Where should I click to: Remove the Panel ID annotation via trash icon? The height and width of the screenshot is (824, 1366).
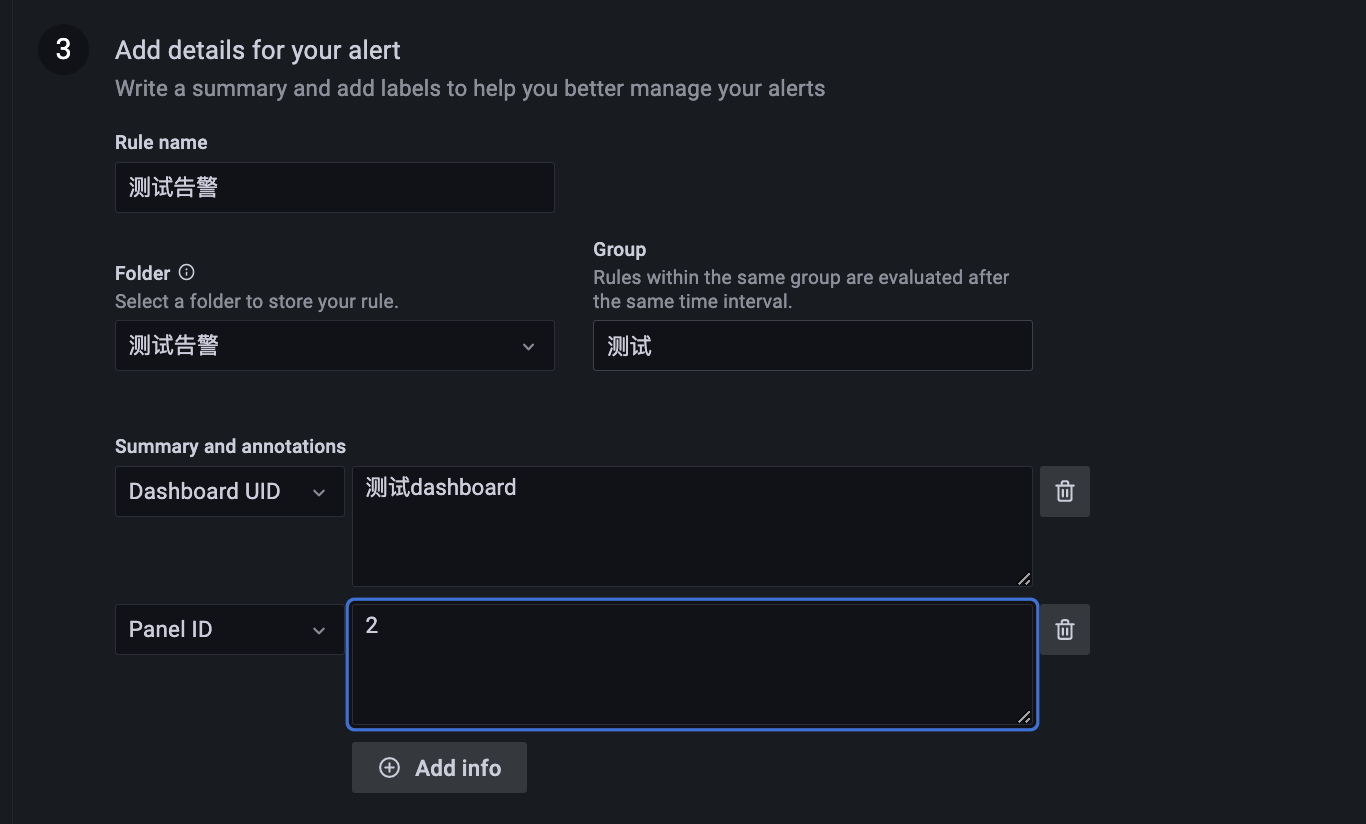click(1064, 629)
